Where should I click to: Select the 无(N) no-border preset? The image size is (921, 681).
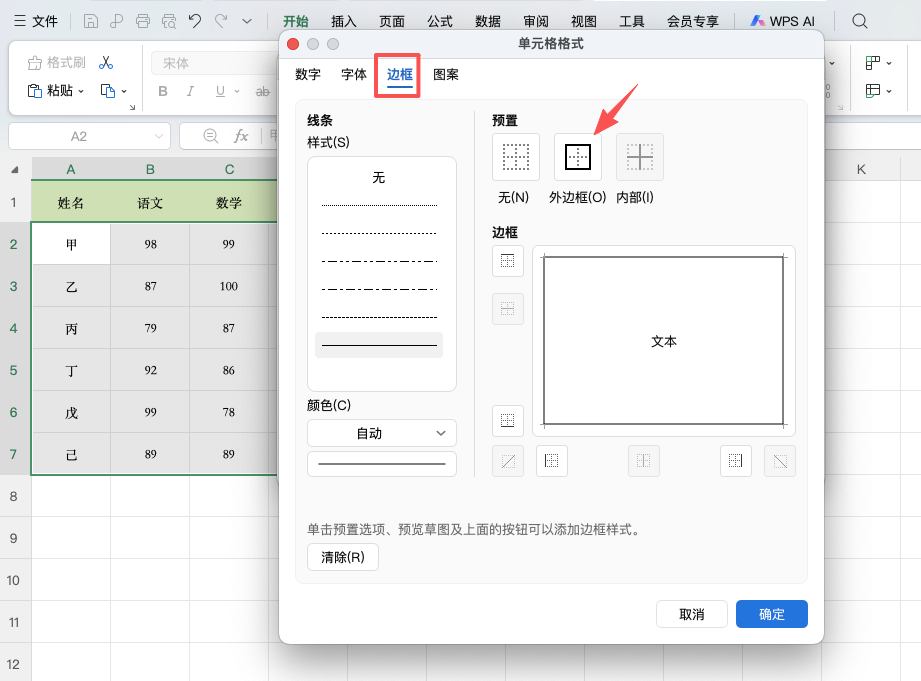coord(516,157)
